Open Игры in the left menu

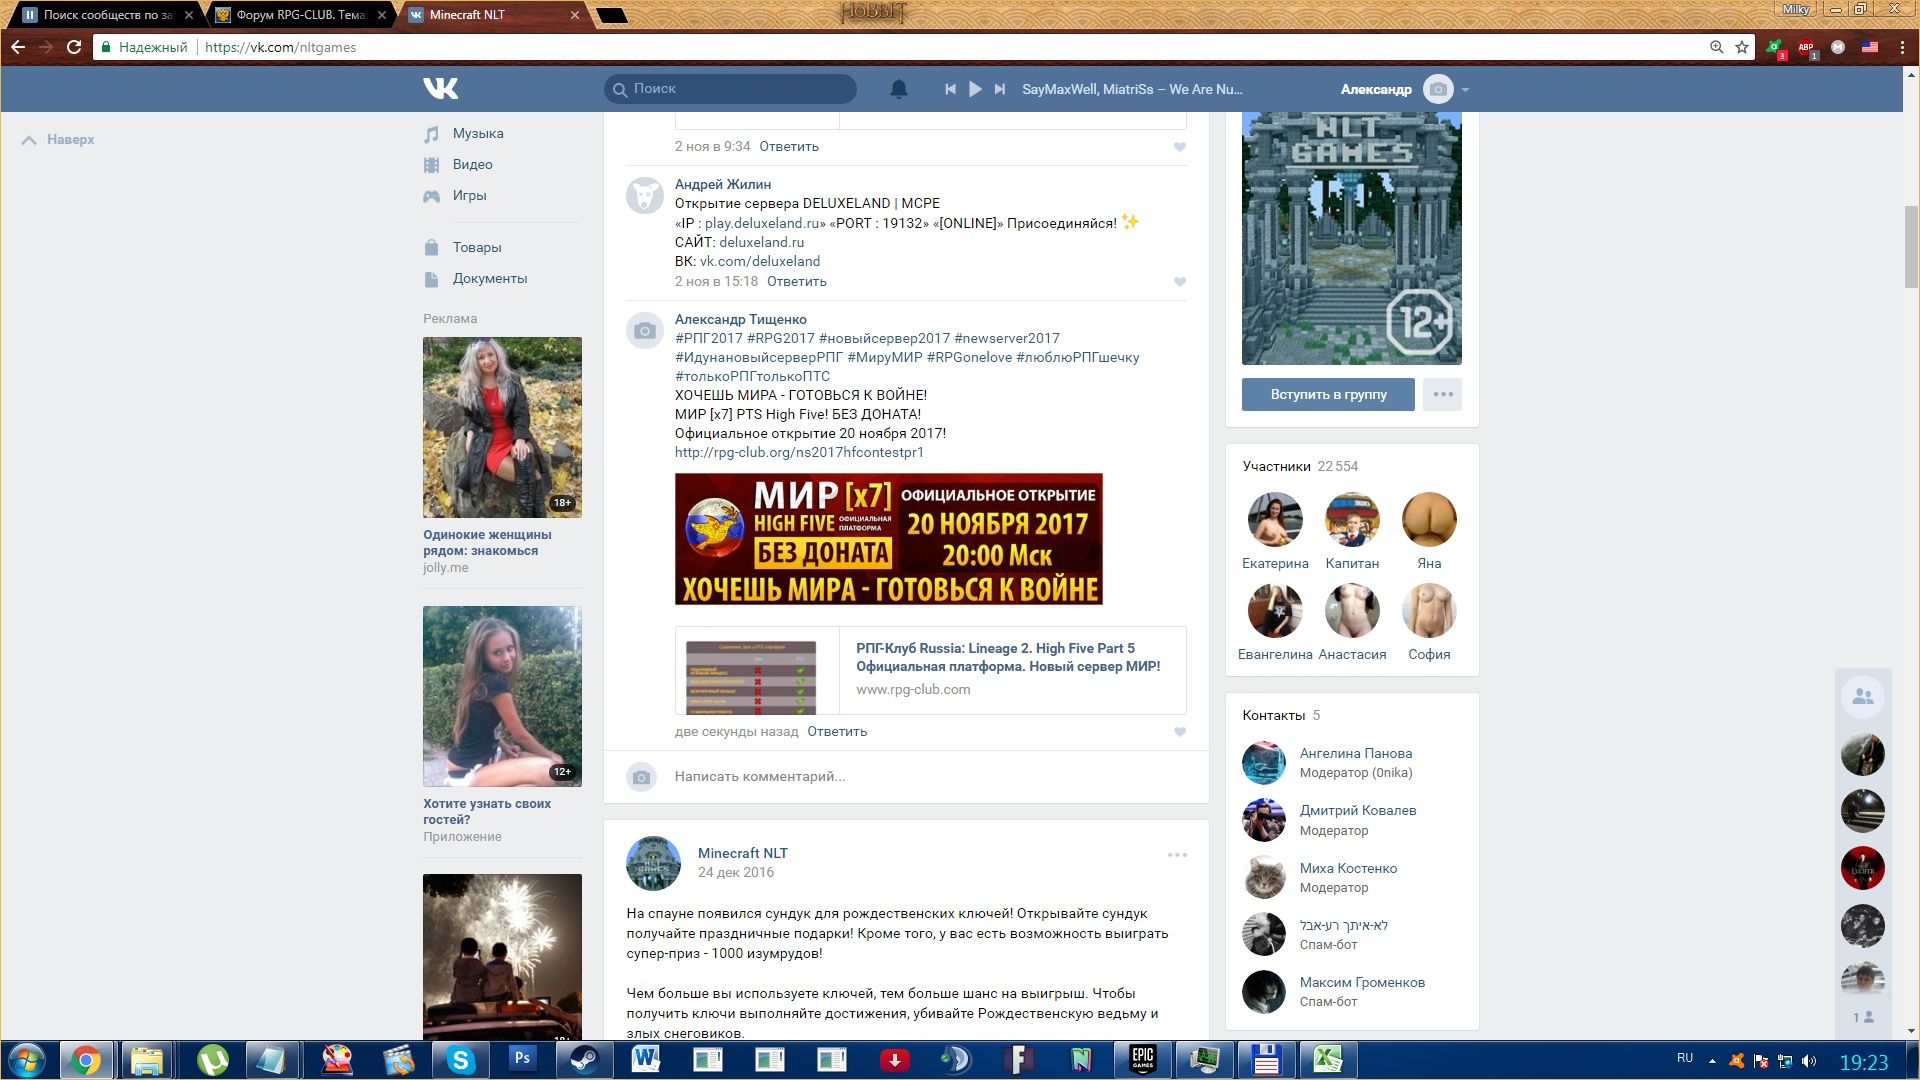pyautogui.click(x=469, y=196)
